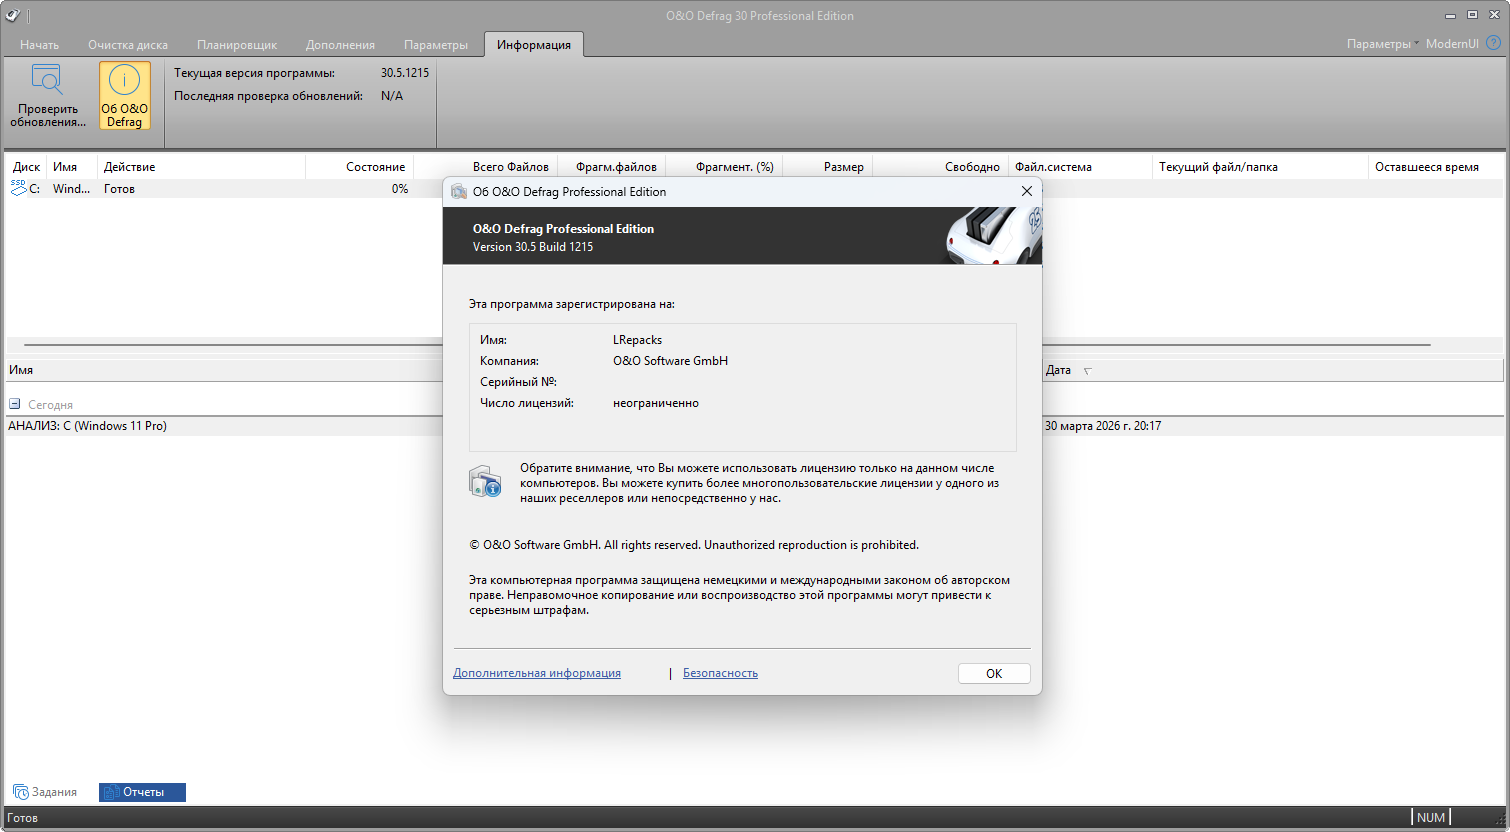
Task: Open the Параметры dropdown at top right
Action: [x=1381, y=44]
